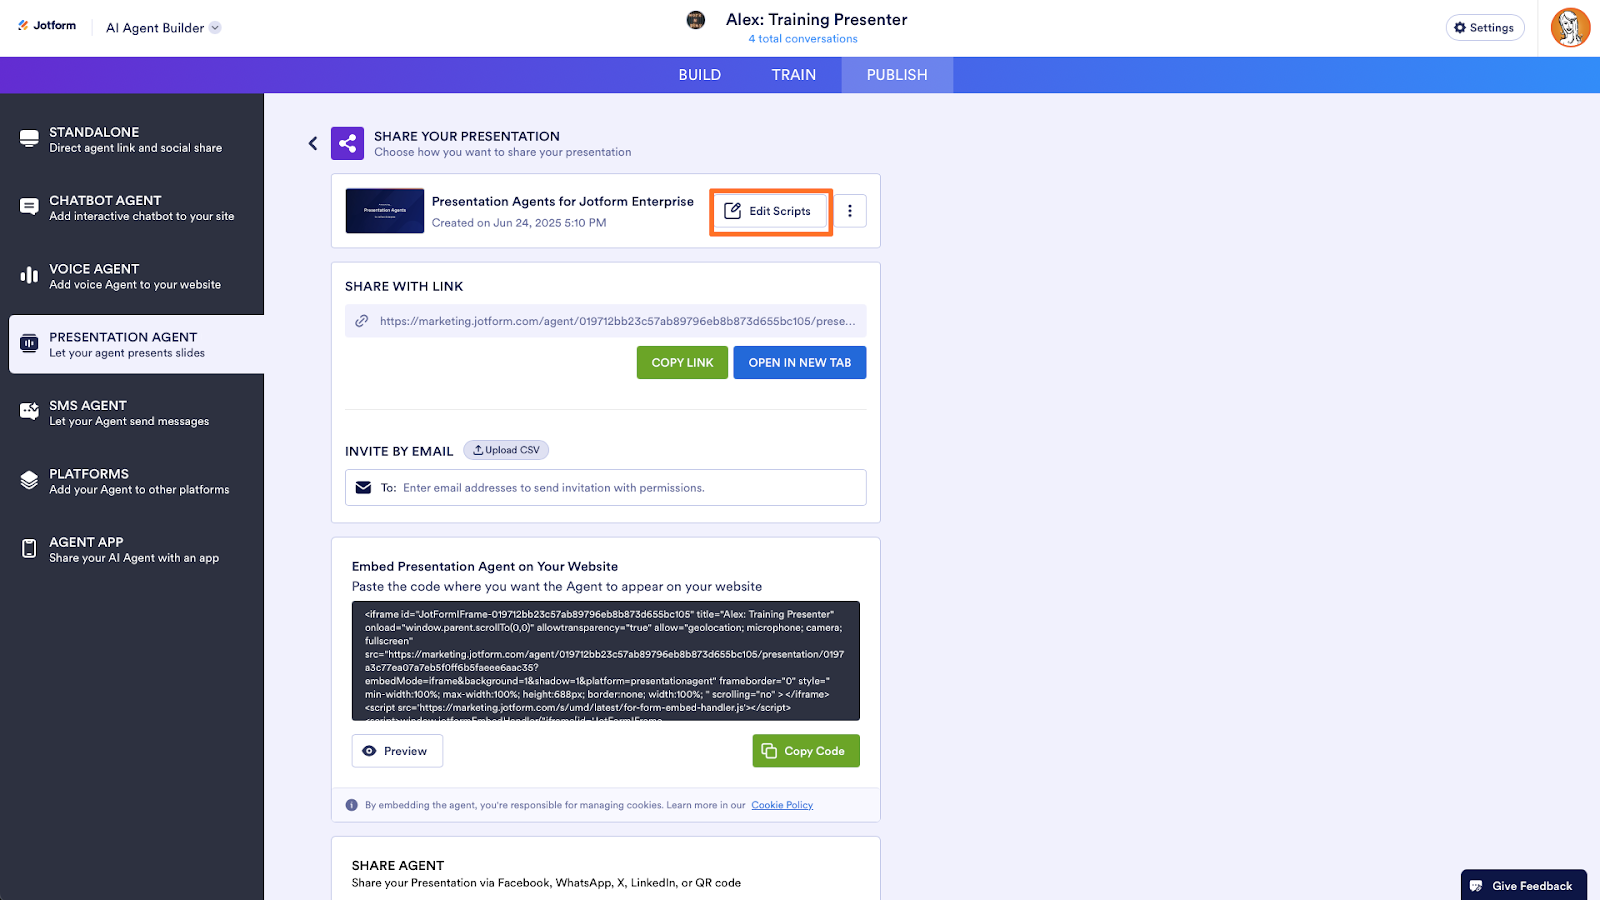The image size is (1600, 900).
Task: Click the purple share icon
Action: click(348, 144)
